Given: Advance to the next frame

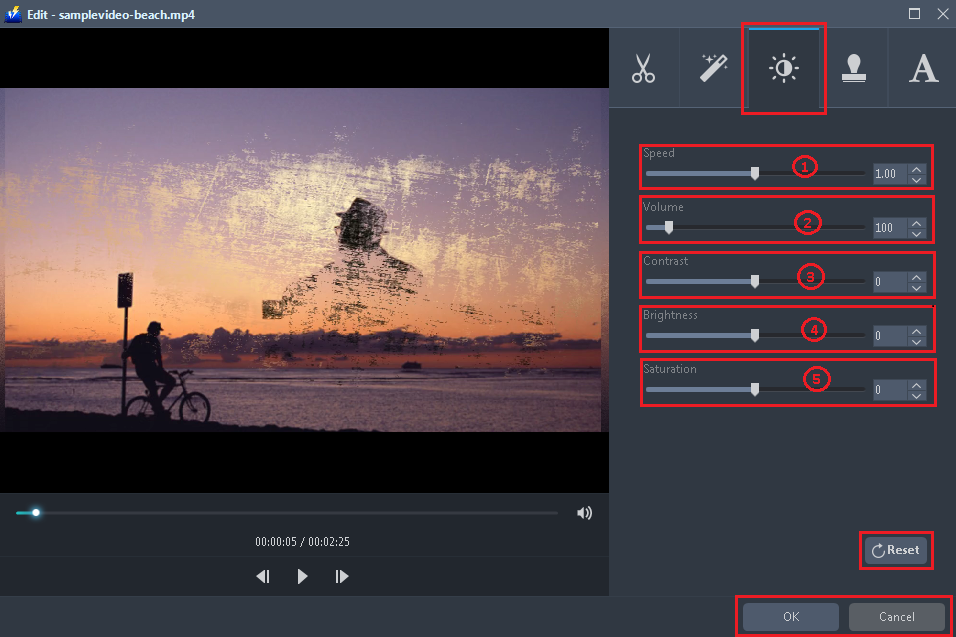Looking at the screenshot, I should pyautogui.click(x=341, y=576).
